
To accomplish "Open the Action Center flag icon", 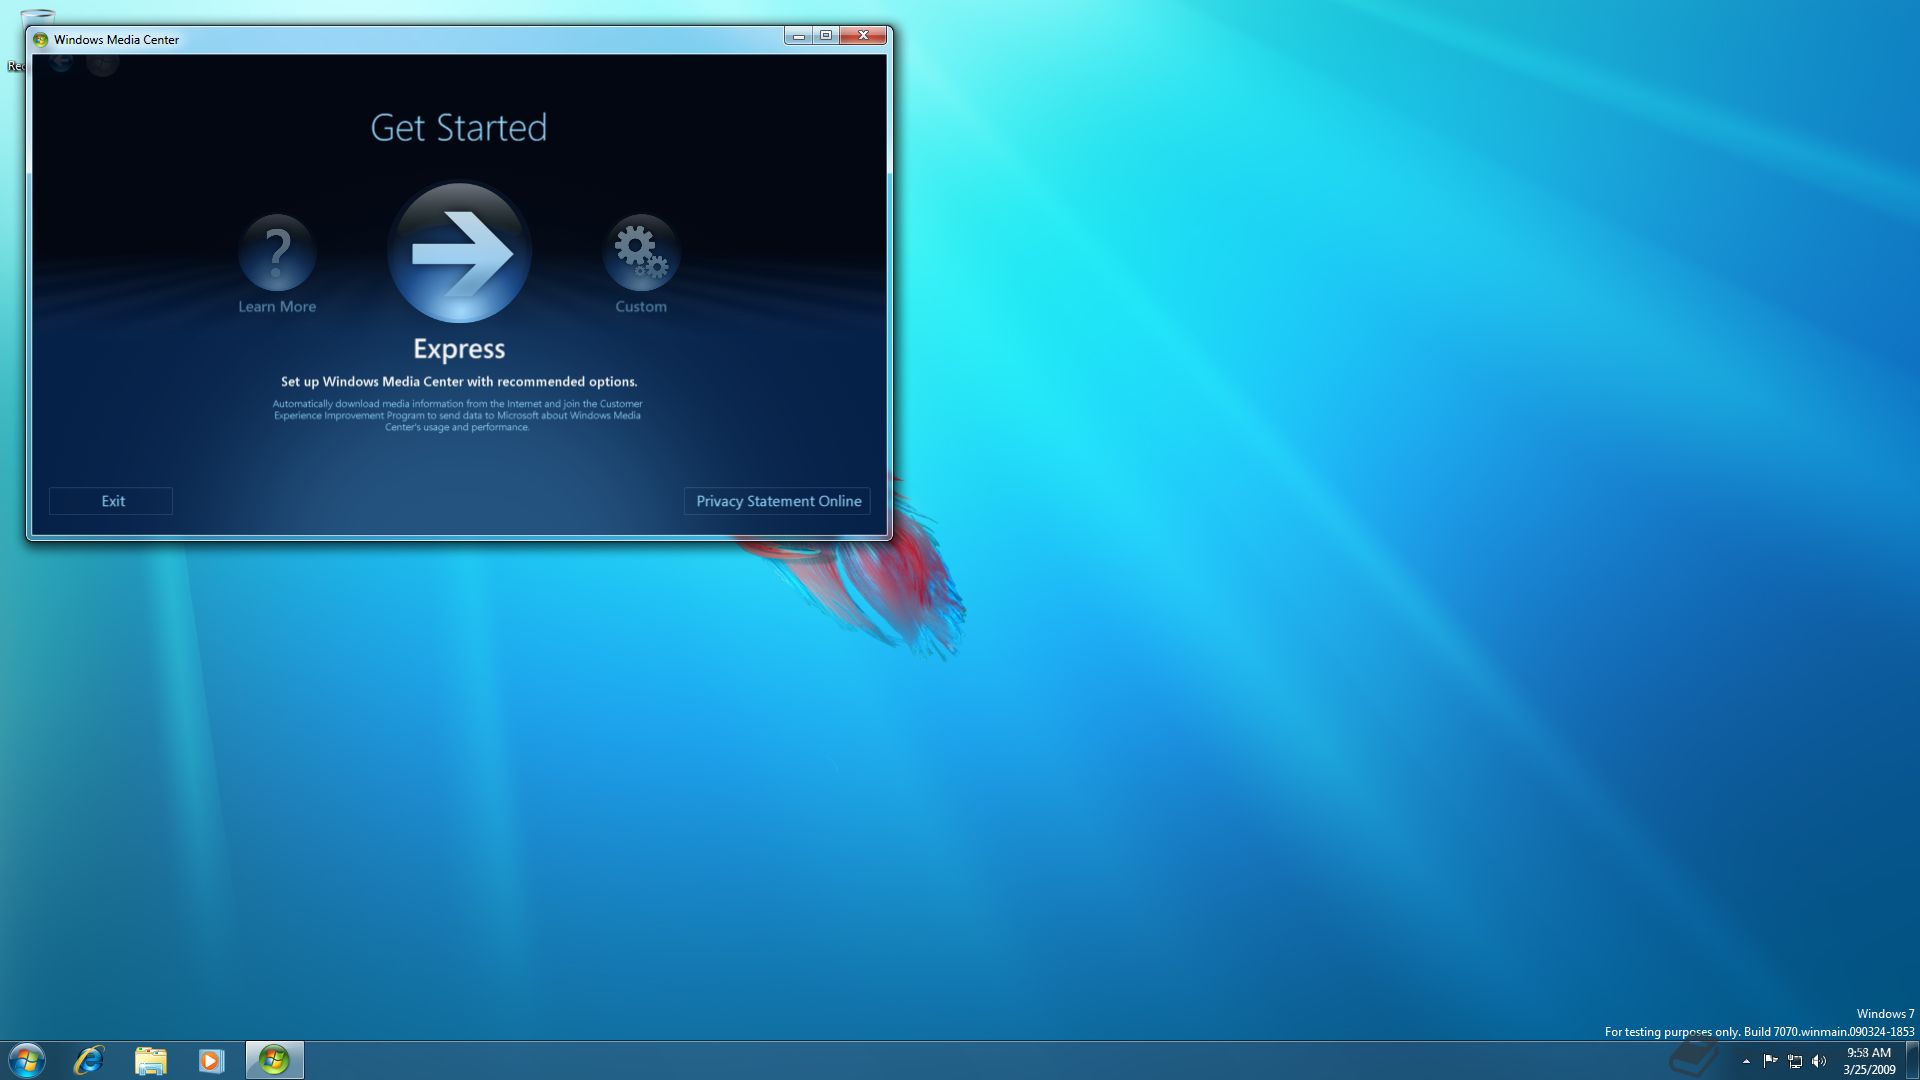I will (1770, 1061).
